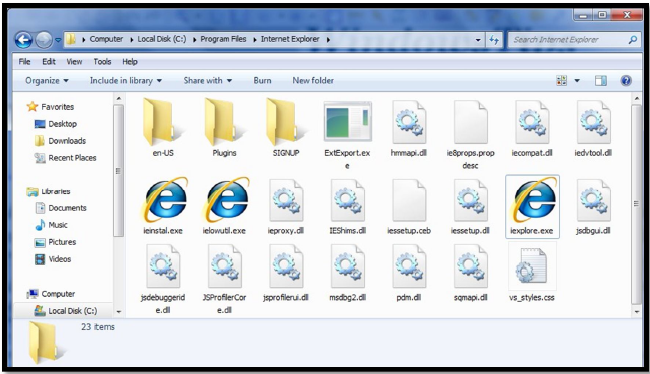
Task: Select the iecompat.dll file
Action: coord(532,129)
